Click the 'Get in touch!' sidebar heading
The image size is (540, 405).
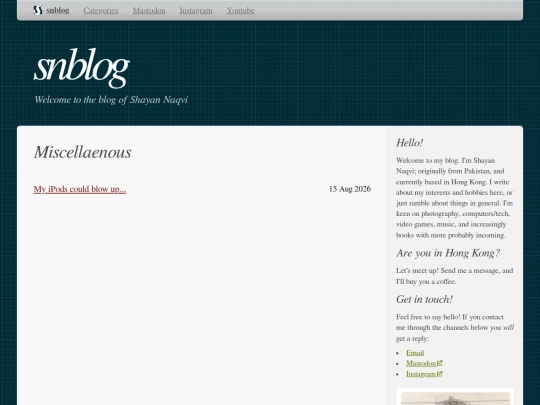[424, 299]
